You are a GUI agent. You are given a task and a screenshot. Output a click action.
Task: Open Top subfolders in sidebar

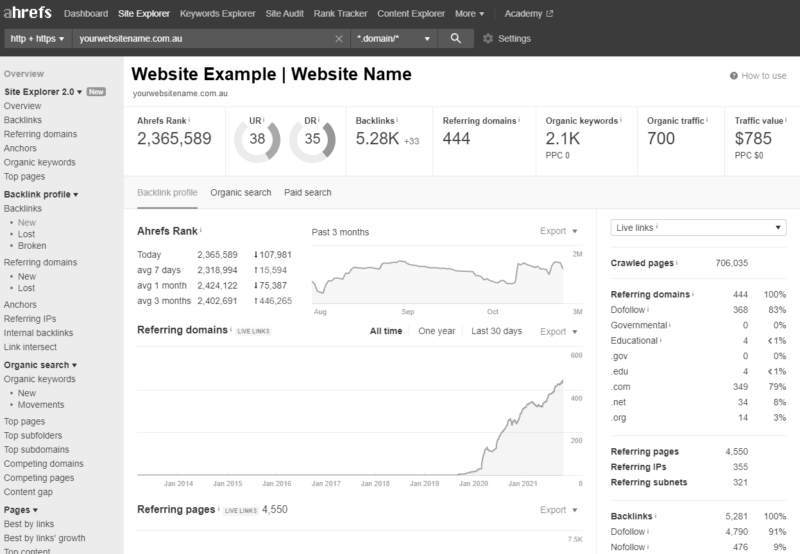[33, 436]
